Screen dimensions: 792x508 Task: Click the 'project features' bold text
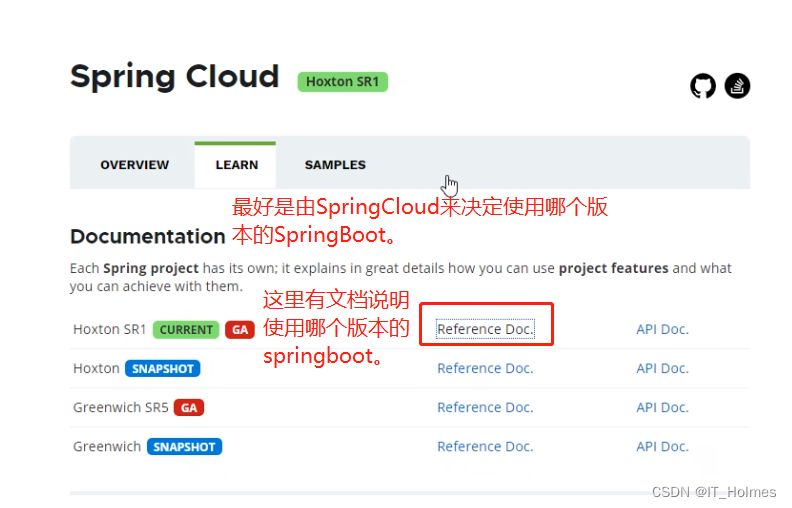click(613, 268)
